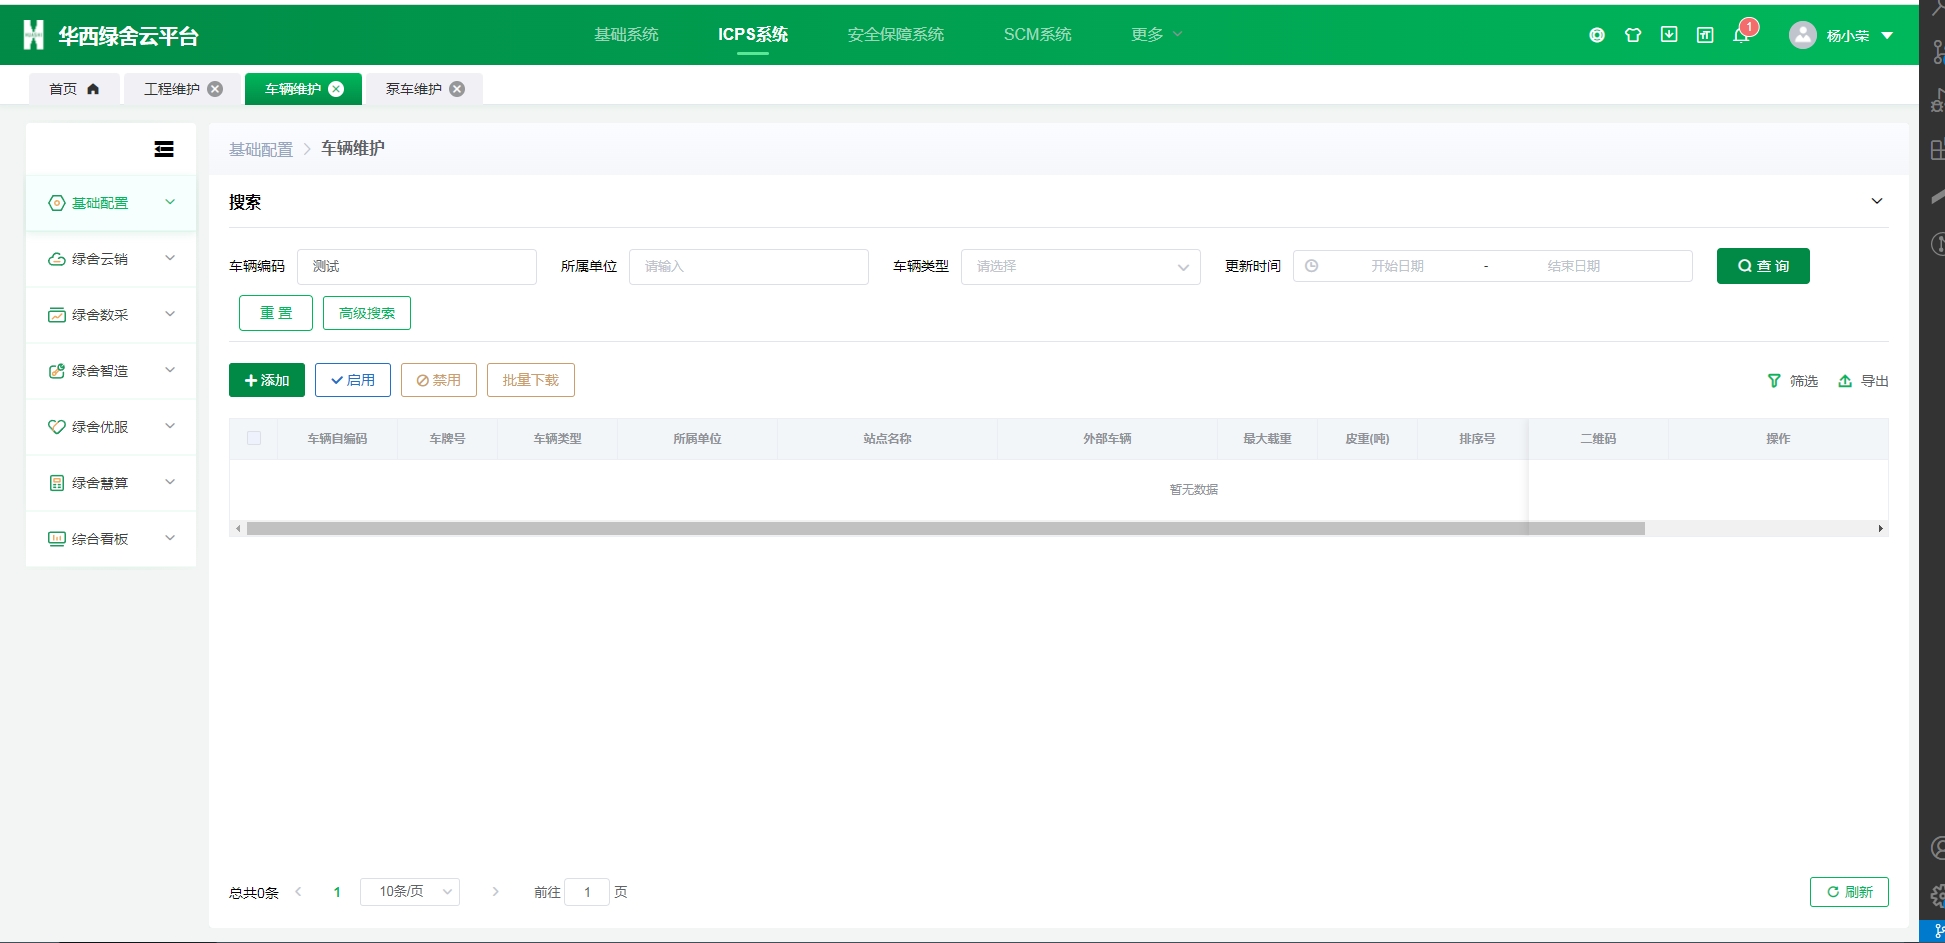Expand 综合看板 in the sidebar
This screenshot has height=943, width=1945.
[x=111, y=539]
